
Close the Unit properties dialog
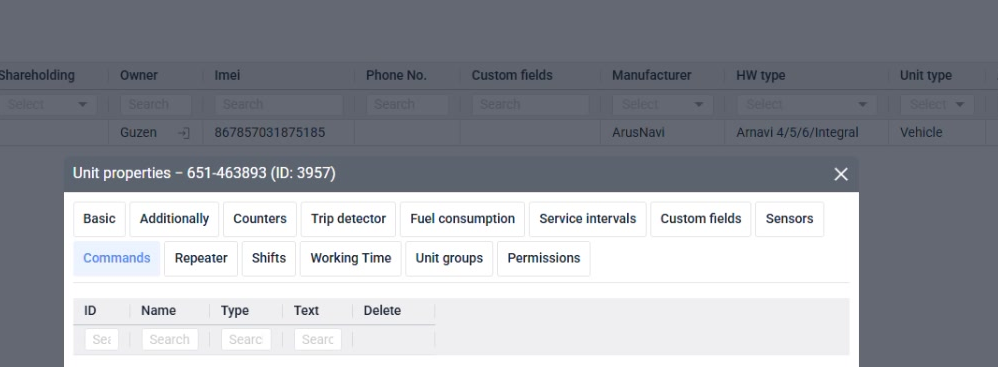pos(841,174)
